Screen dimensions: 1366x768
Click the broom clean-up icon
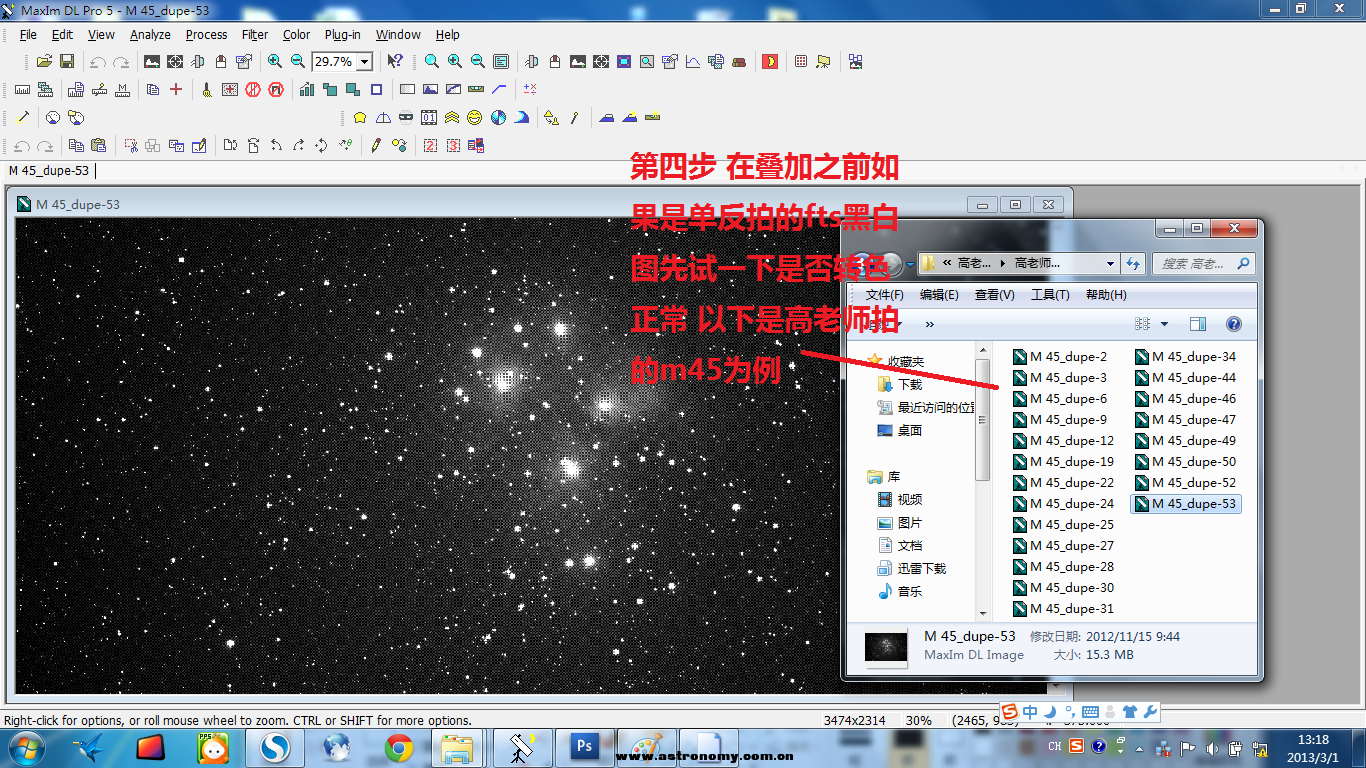(x=207, y=89)
